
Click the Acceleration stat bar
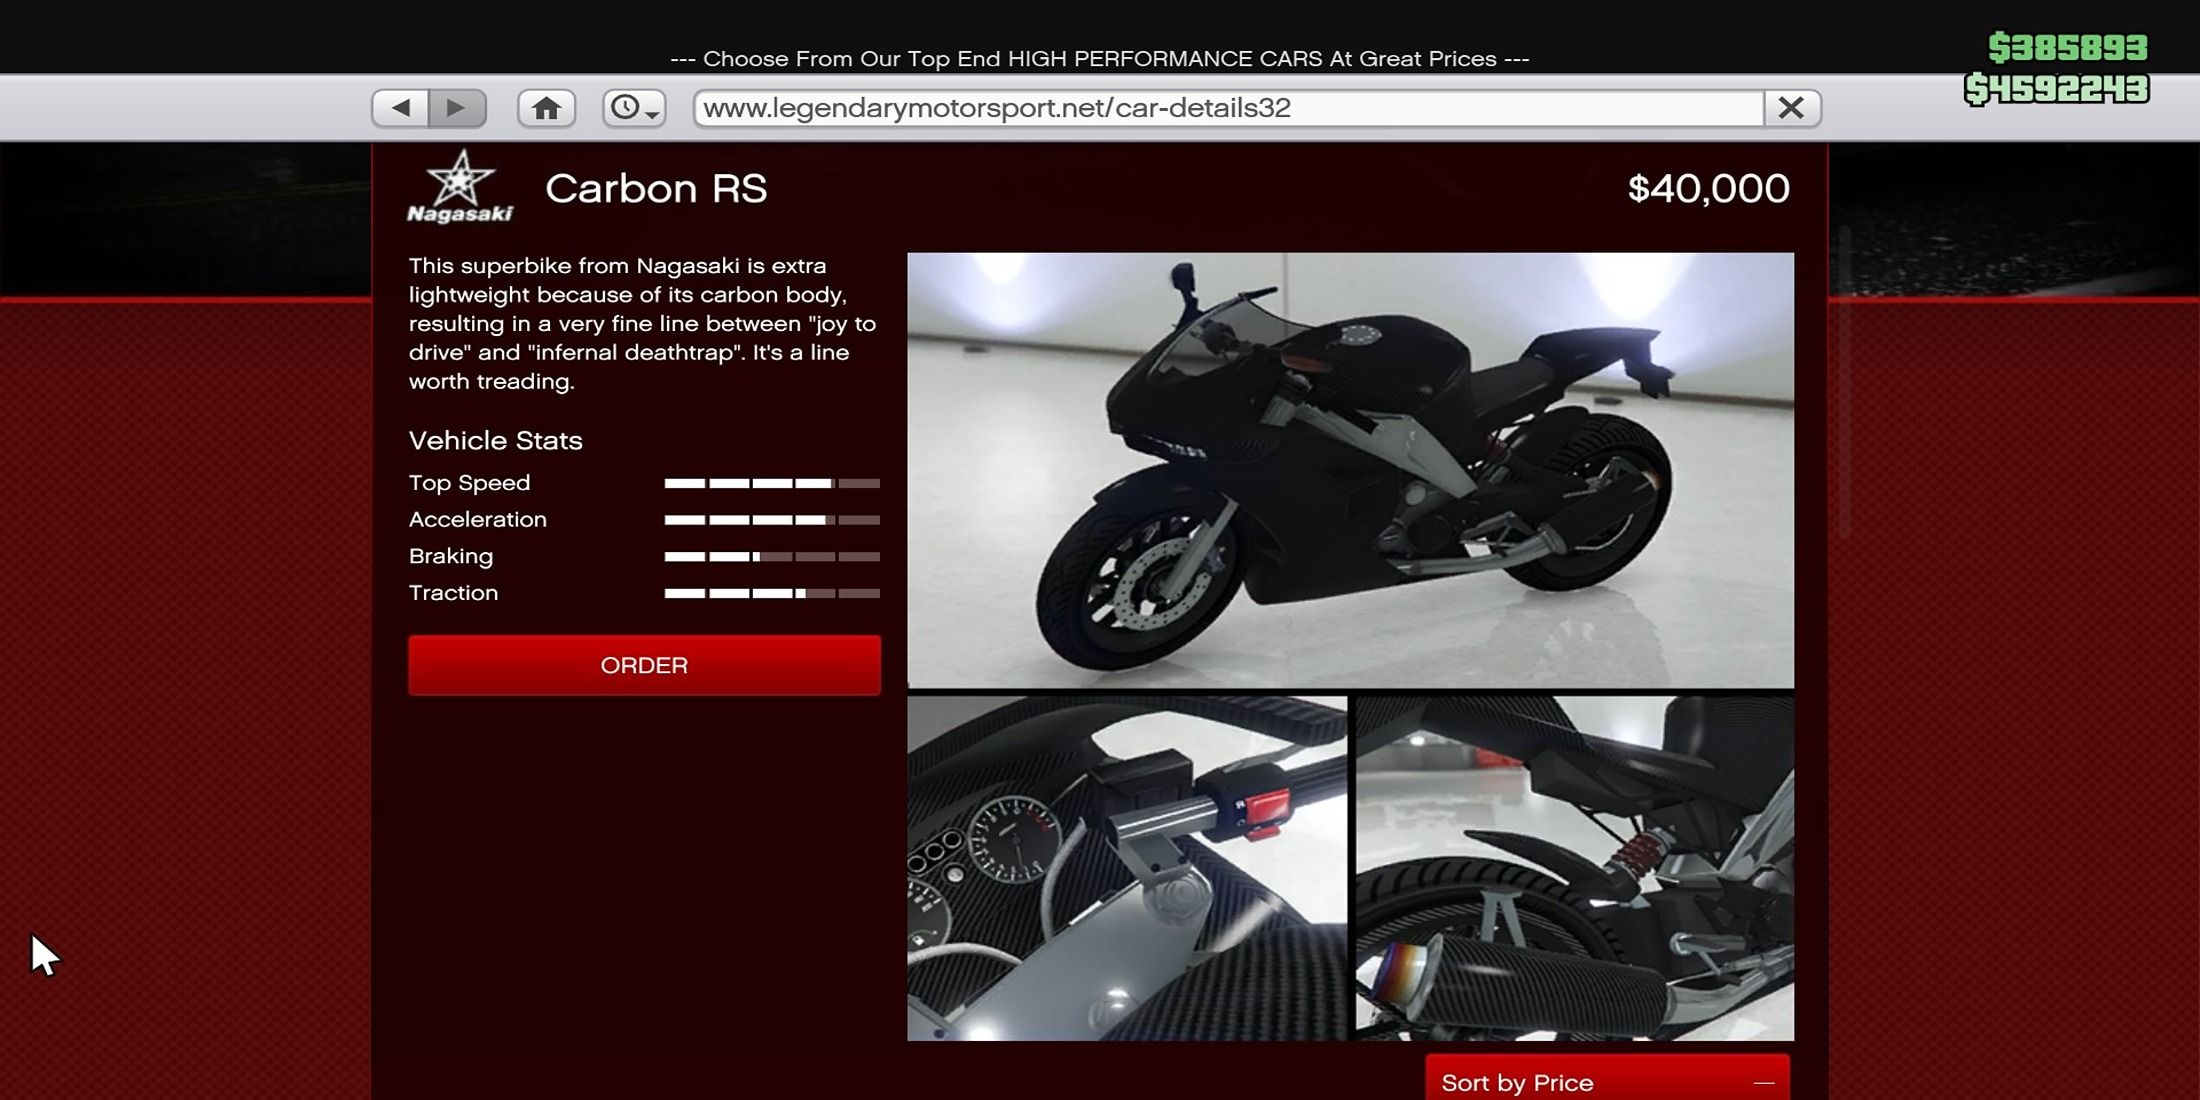[x=772, y=520]
